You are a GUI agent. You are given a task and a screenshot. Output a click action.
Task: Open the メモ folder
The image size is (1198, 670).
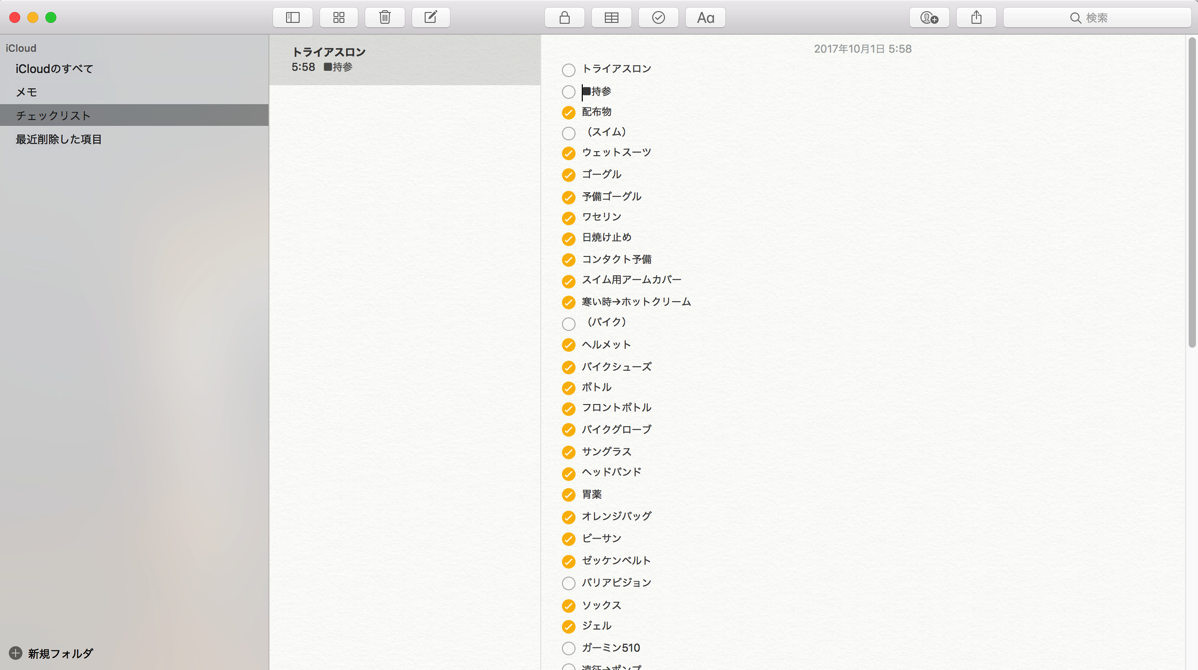pyautogui.click(x=134, y=92)
